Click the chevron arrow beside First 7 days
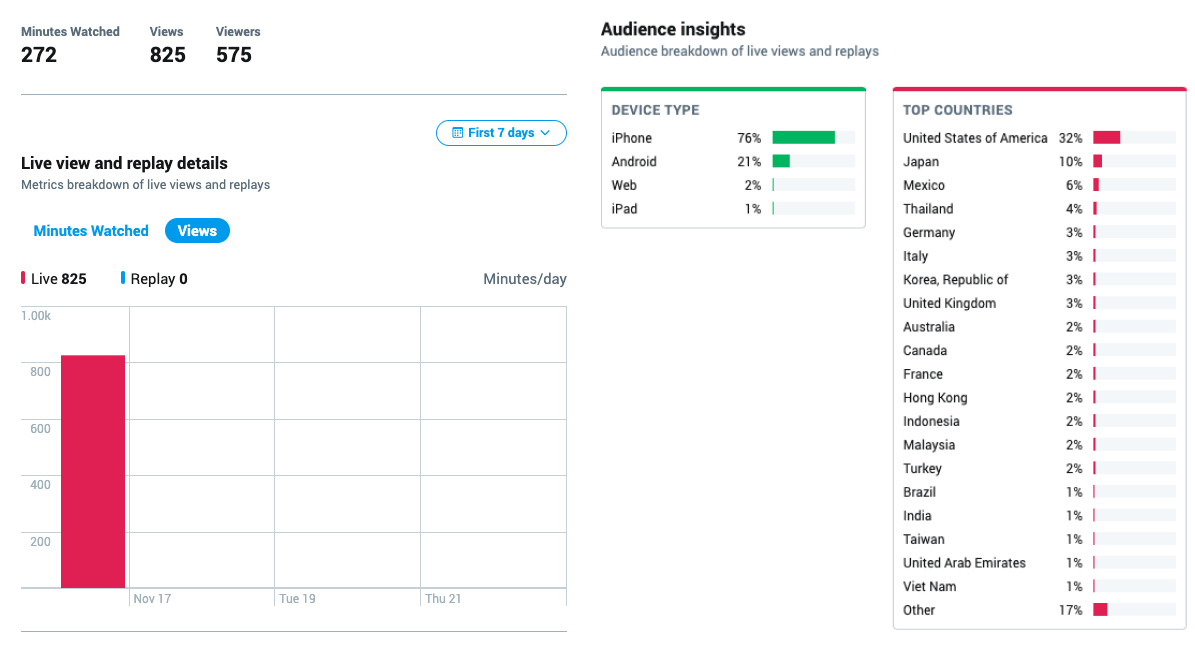This screenshot has height=648, width=1195. coord(545,133)
